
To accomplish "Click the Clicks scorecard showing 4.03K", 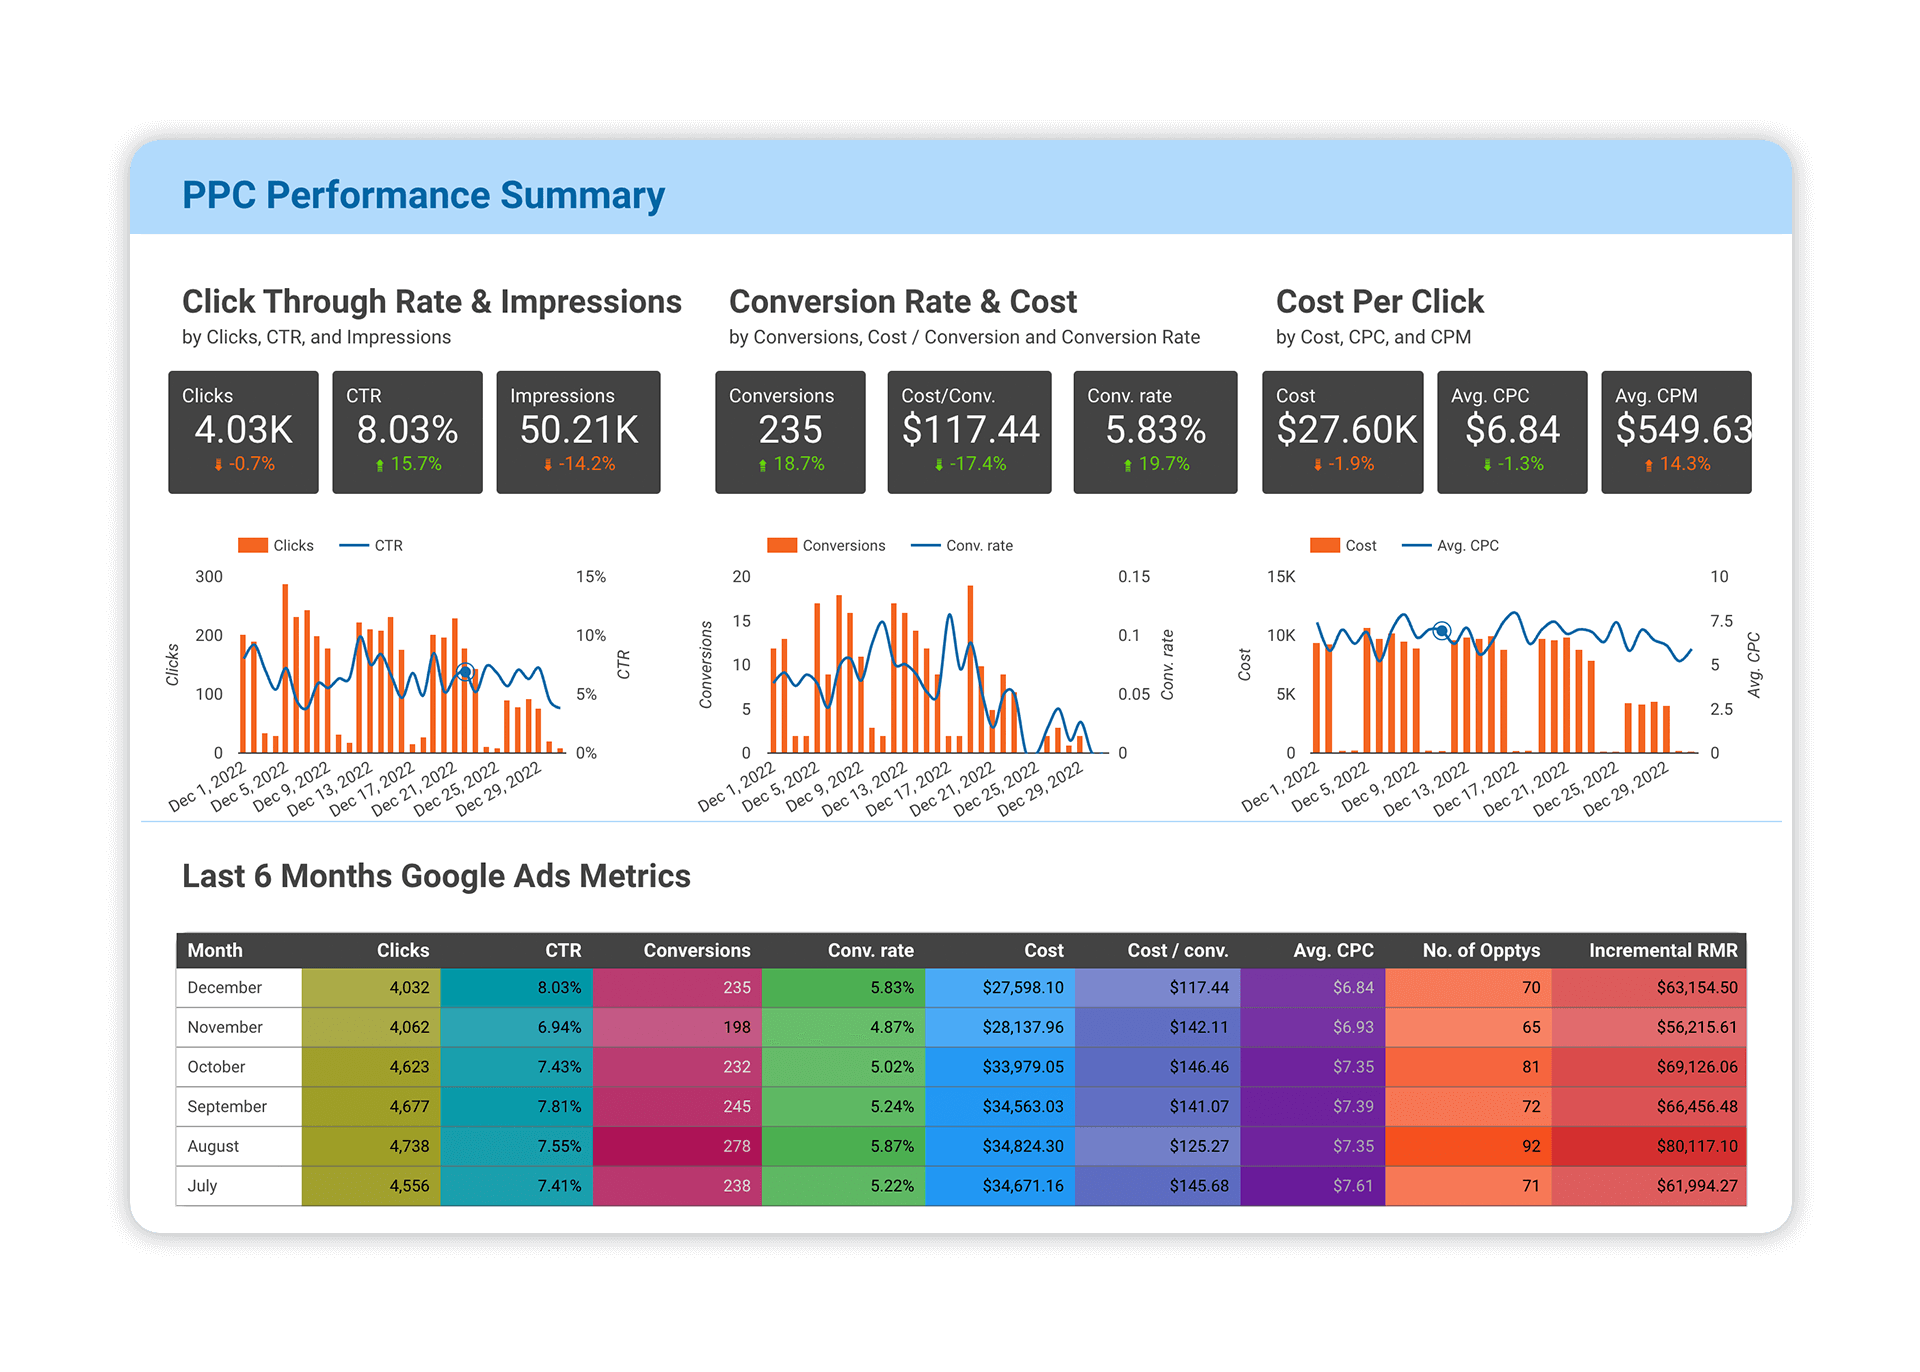I will point(242,431).
